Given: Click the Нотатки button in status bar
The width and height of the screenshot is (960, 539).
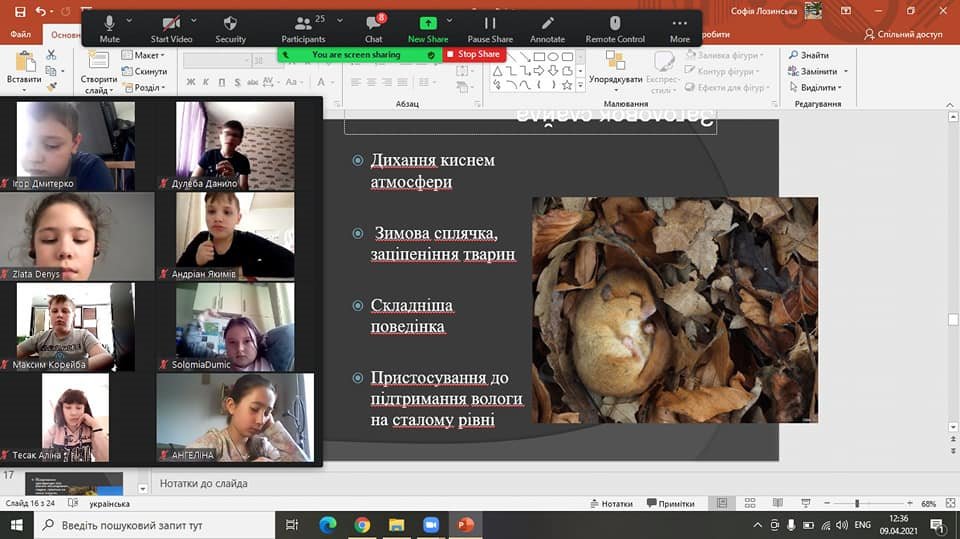Looking at the screenshot, I should coord(611,504).
